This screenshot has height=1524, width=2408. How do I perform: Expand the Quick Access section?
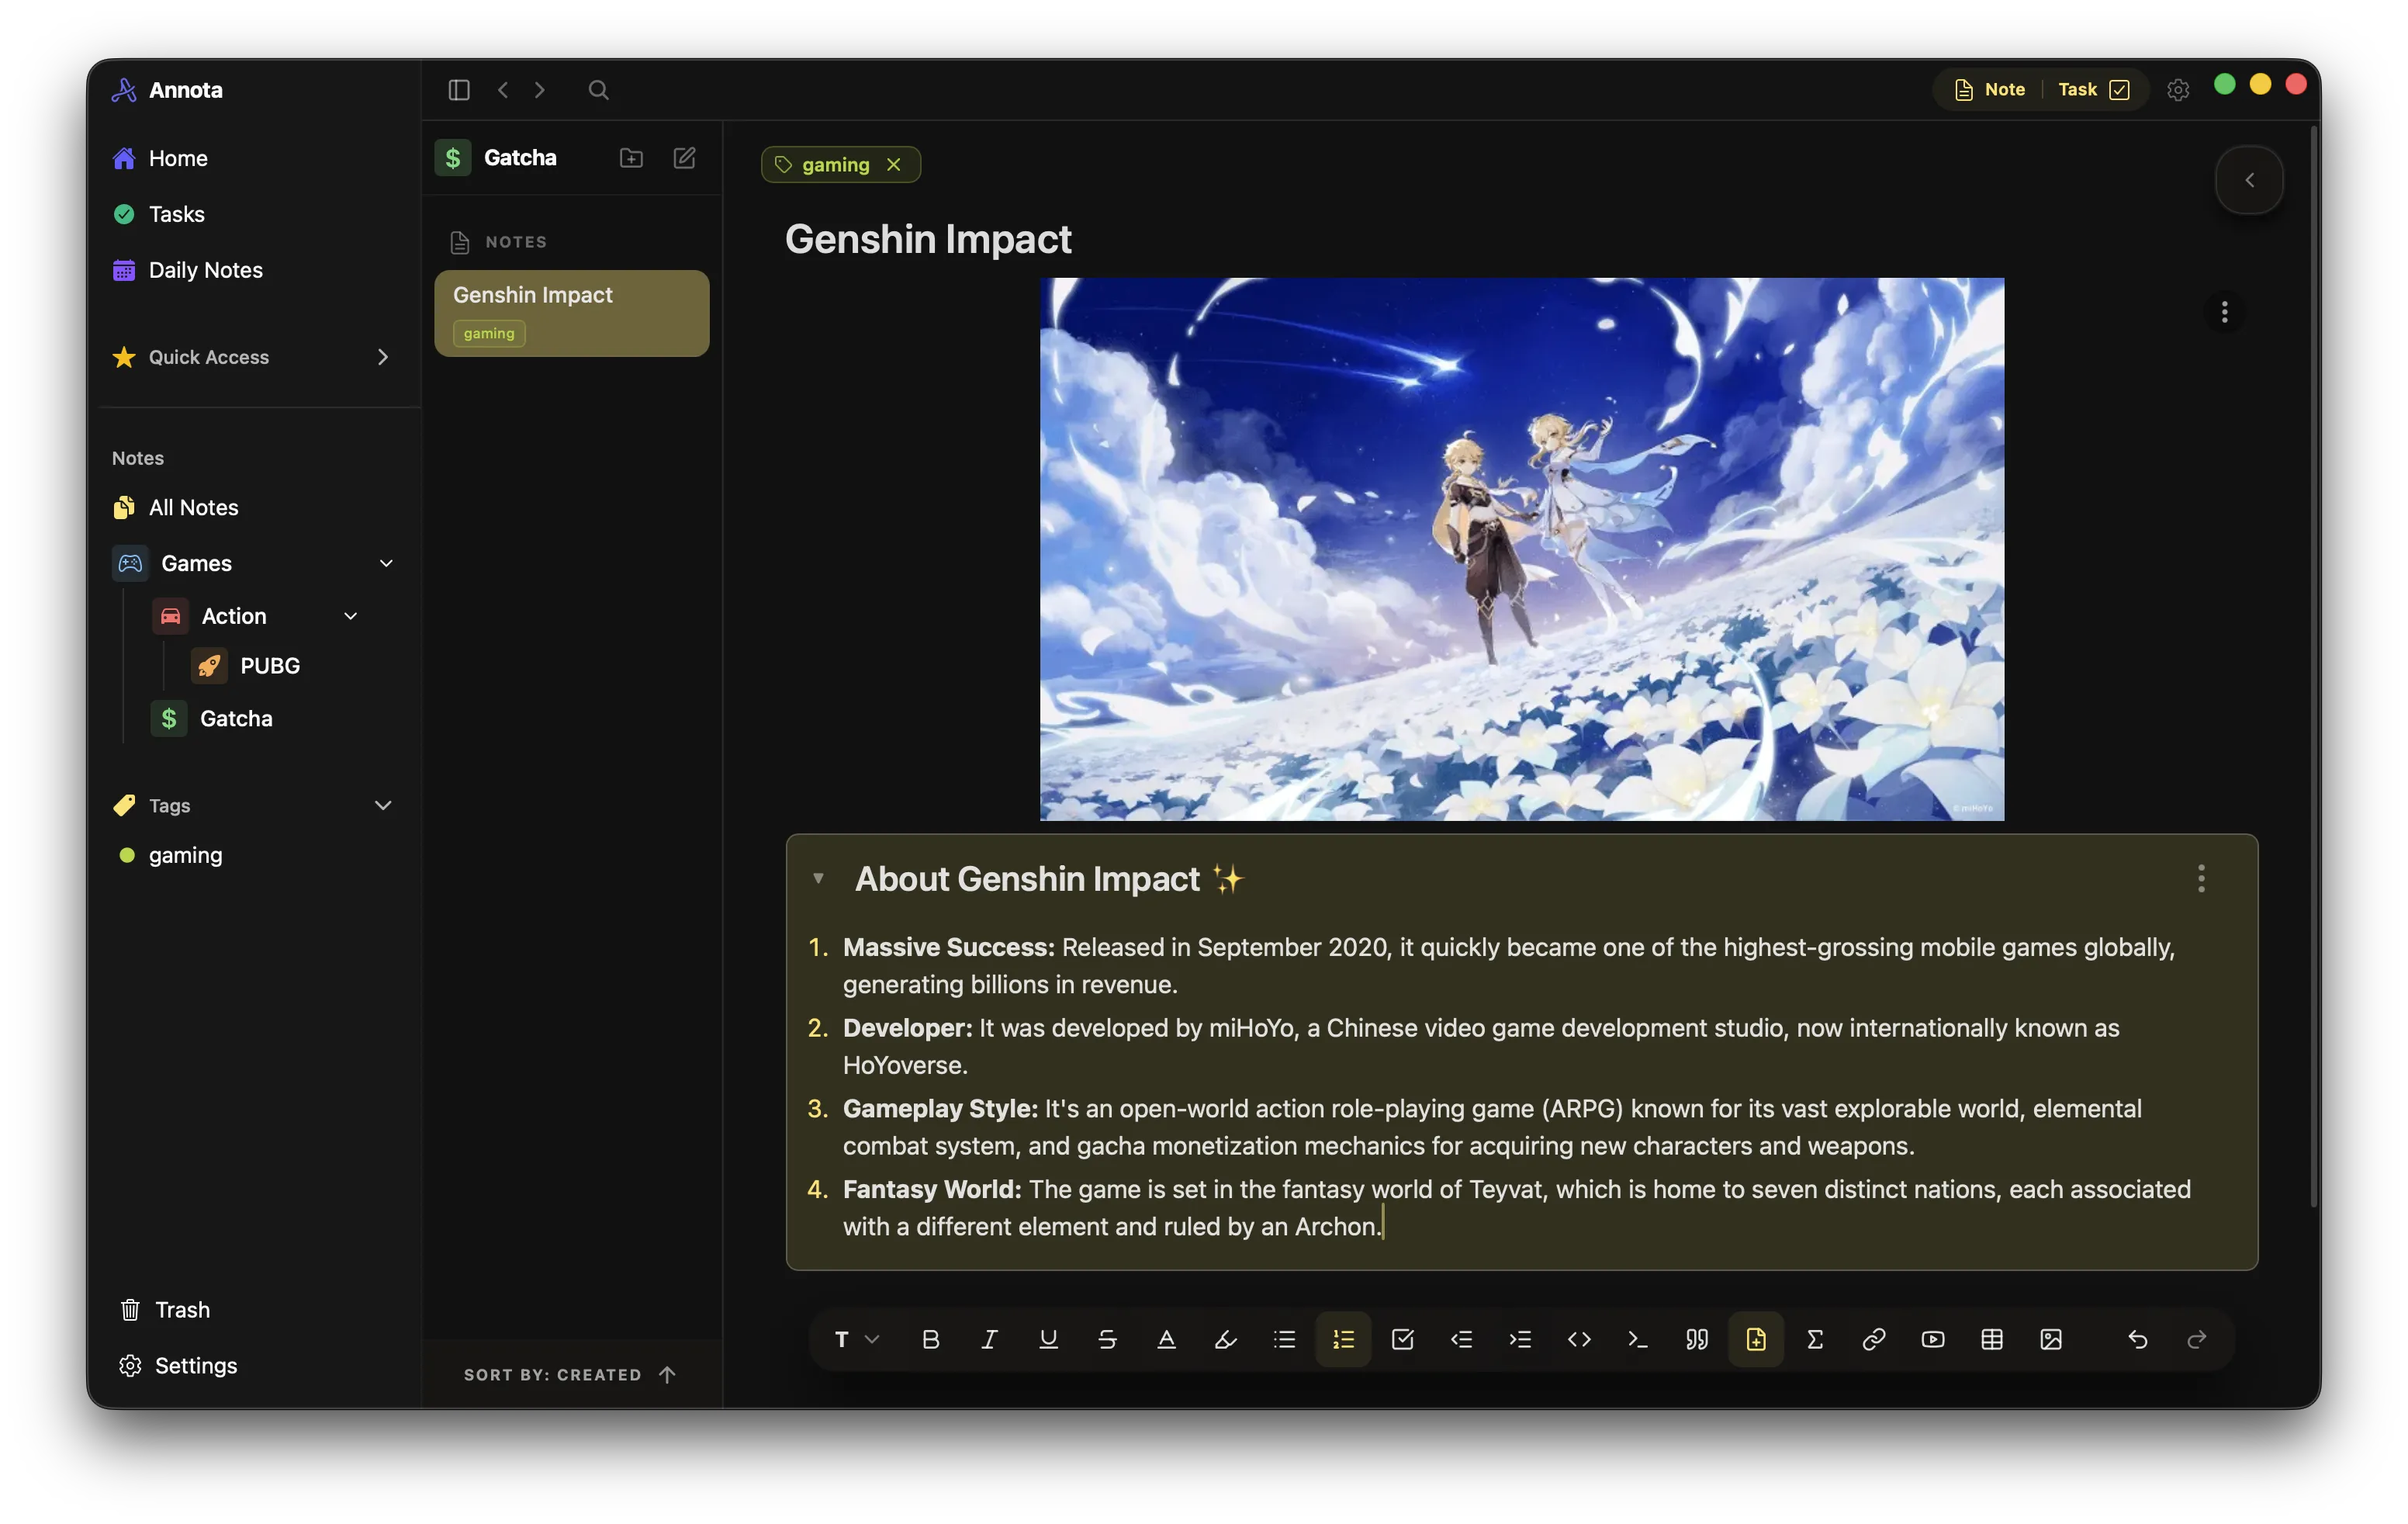(382, 357)
